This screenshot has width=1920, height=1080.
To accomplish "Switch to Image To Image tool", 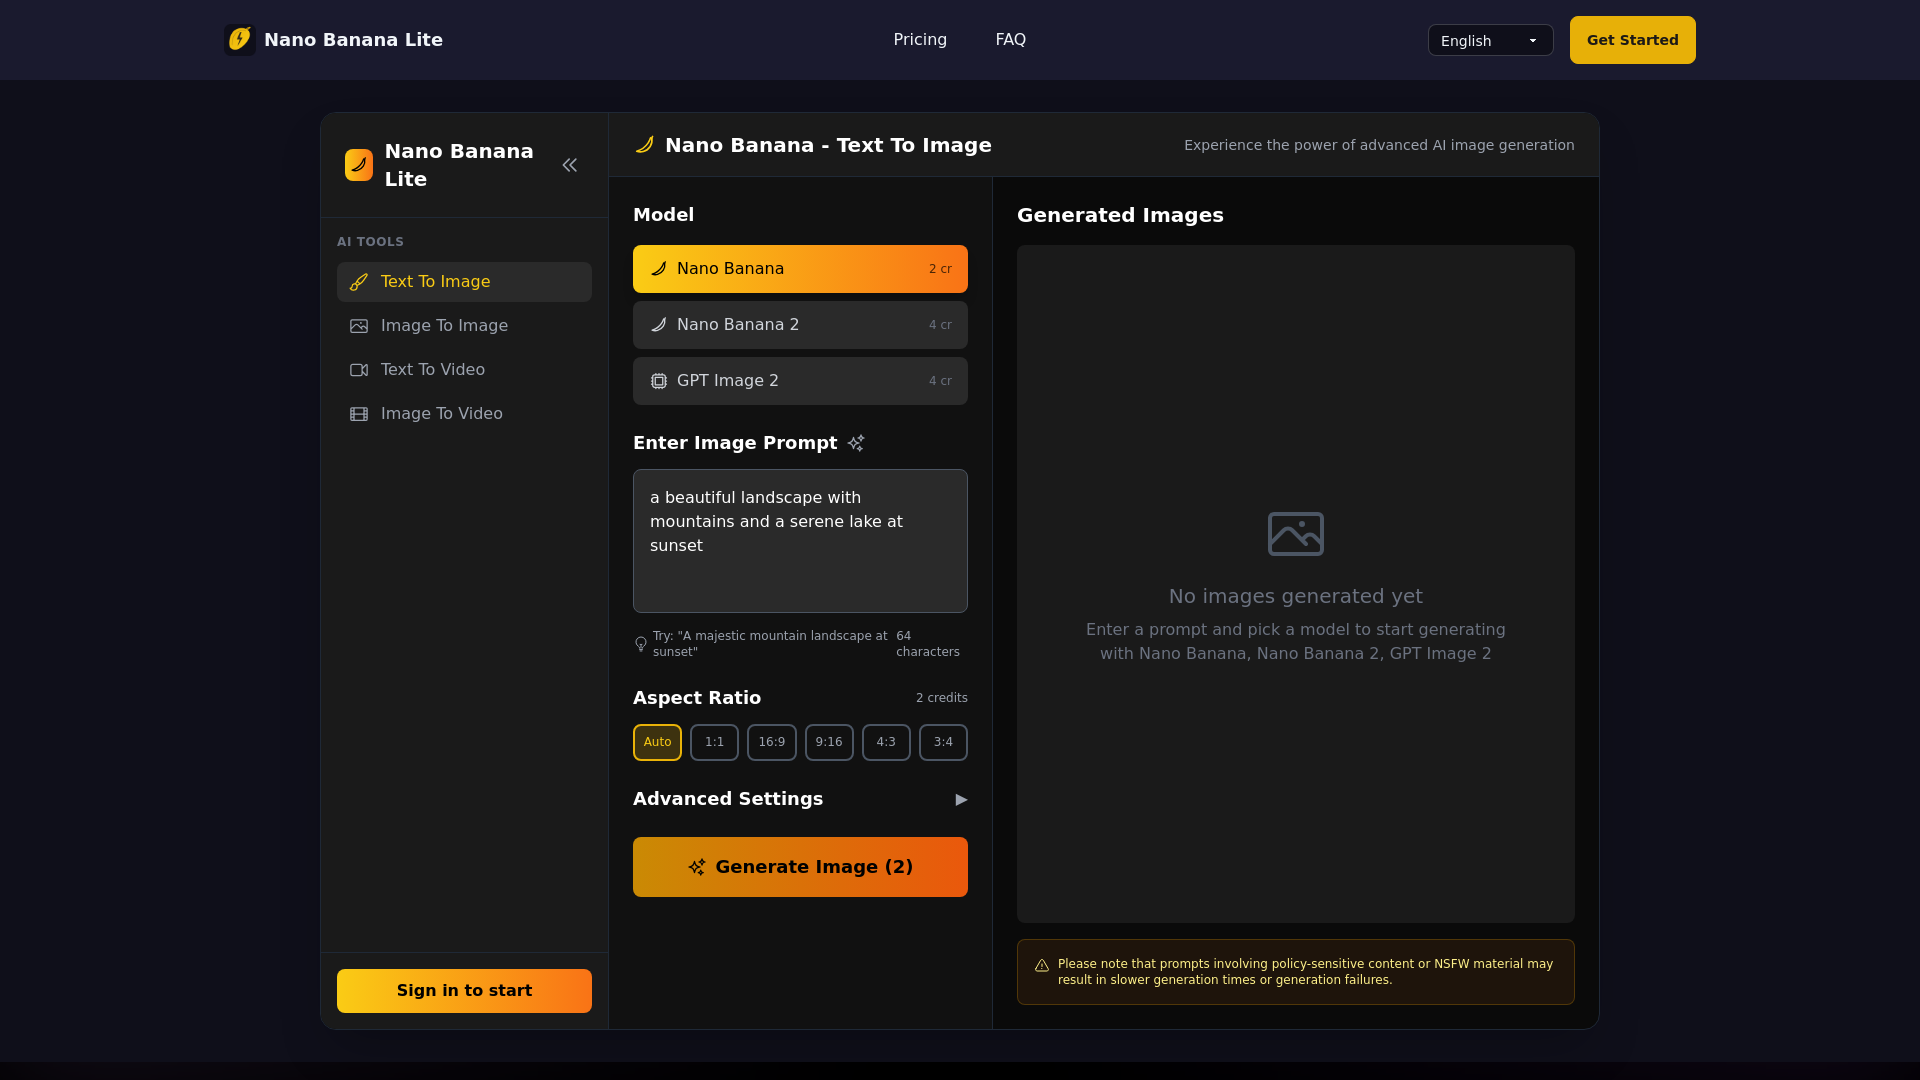I will [464, 326].
